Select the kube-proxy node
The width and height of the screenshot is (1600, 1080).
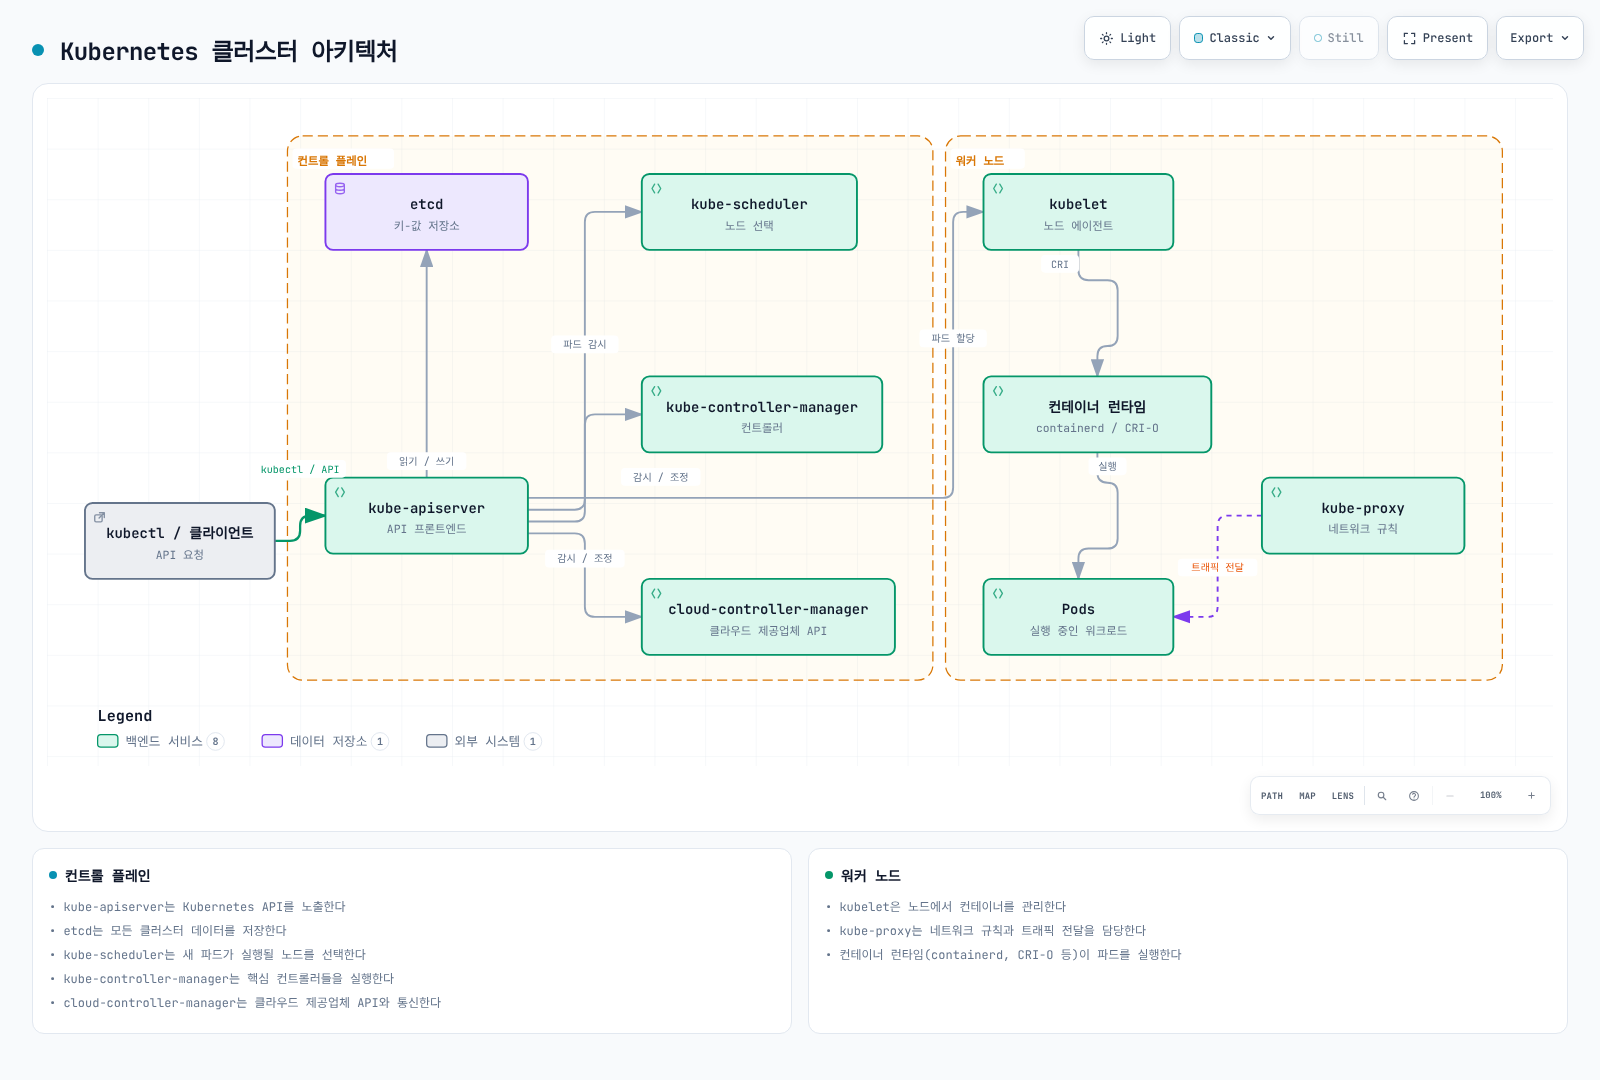(x=1363, y=515)
